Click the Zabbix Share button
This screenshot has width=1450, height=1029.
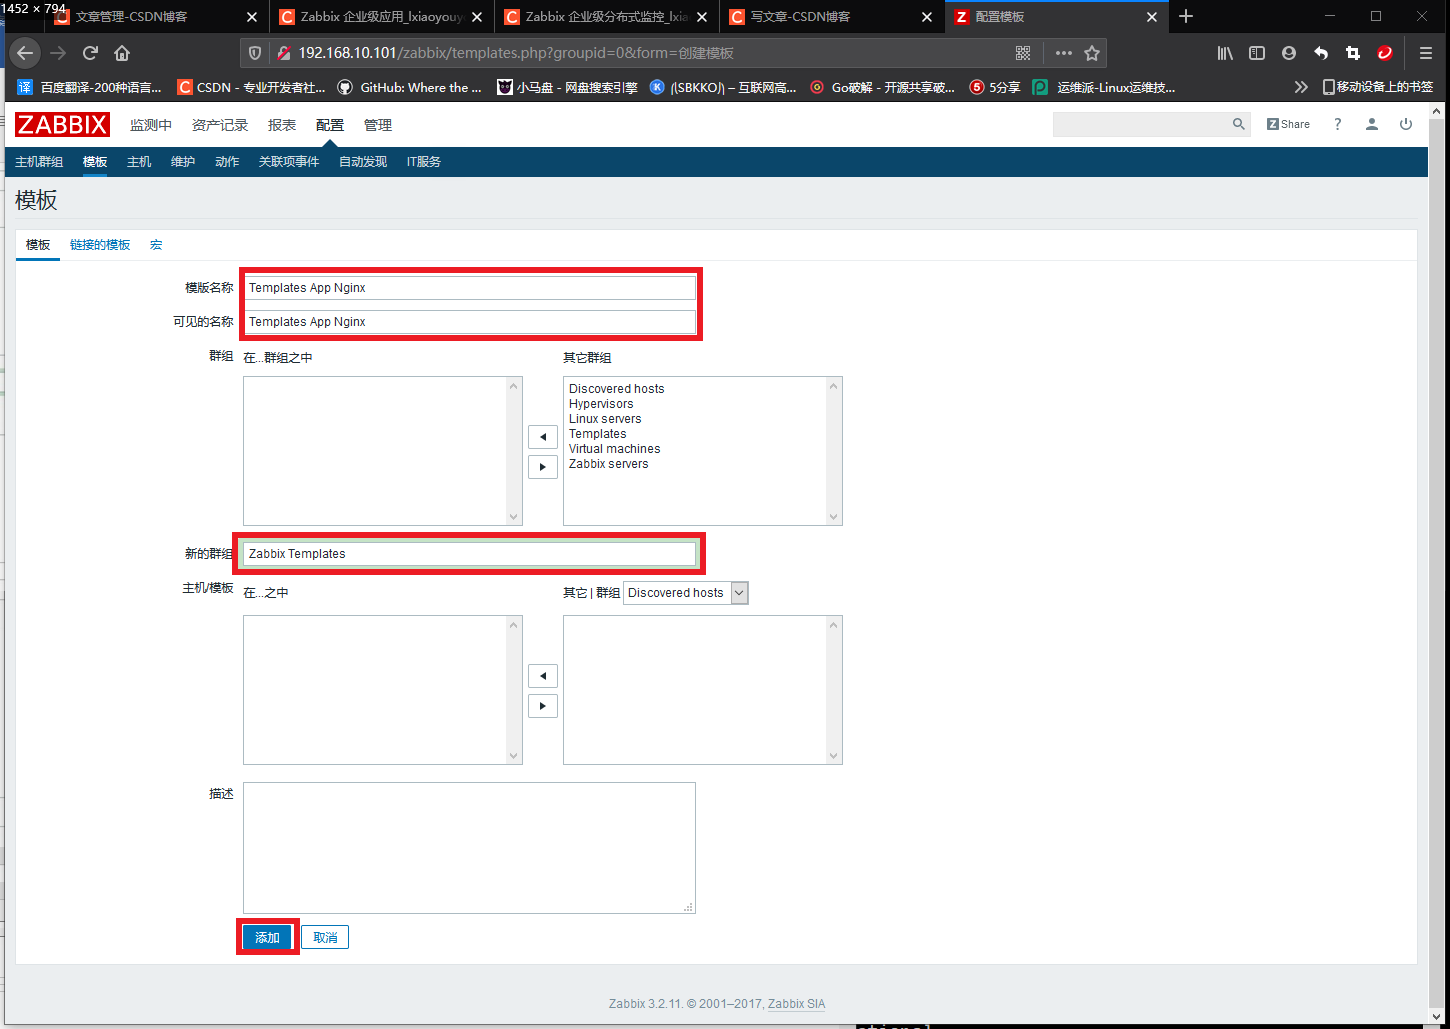pyautogui.click(x=1288, y=124)
